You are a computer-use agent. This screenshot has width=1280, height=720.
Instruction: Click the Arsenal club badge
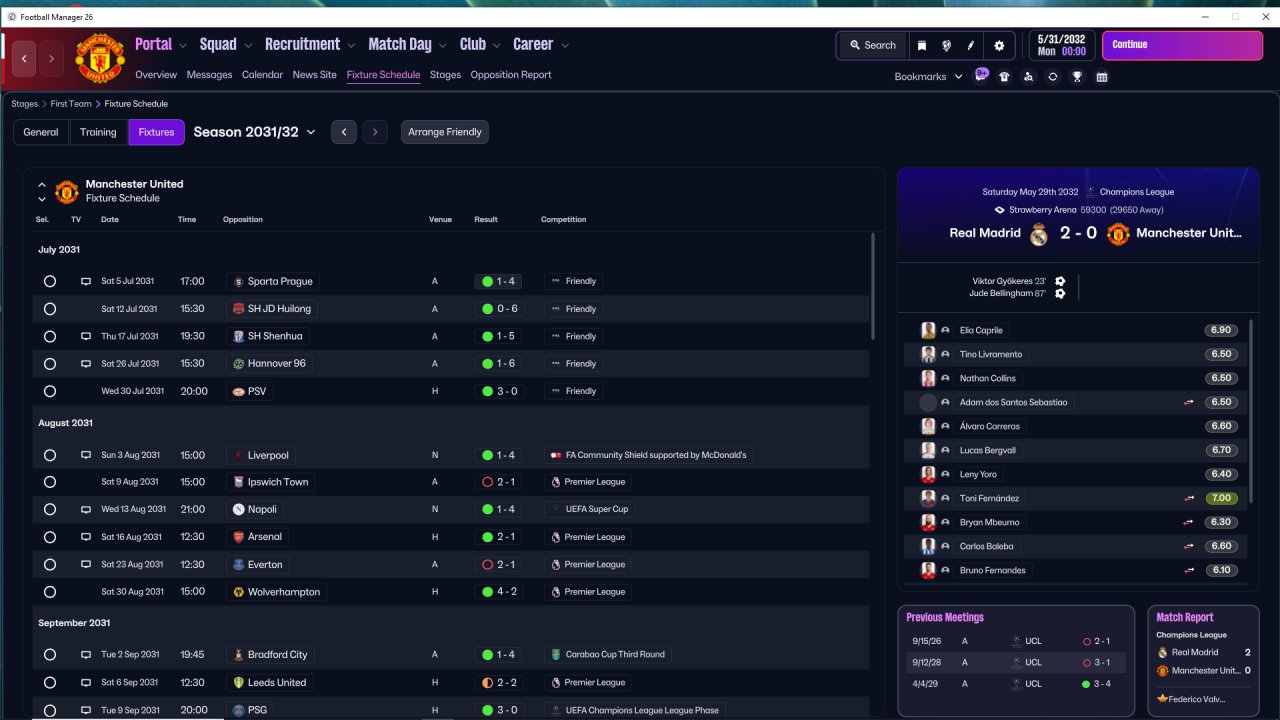(x=238, y=537)
